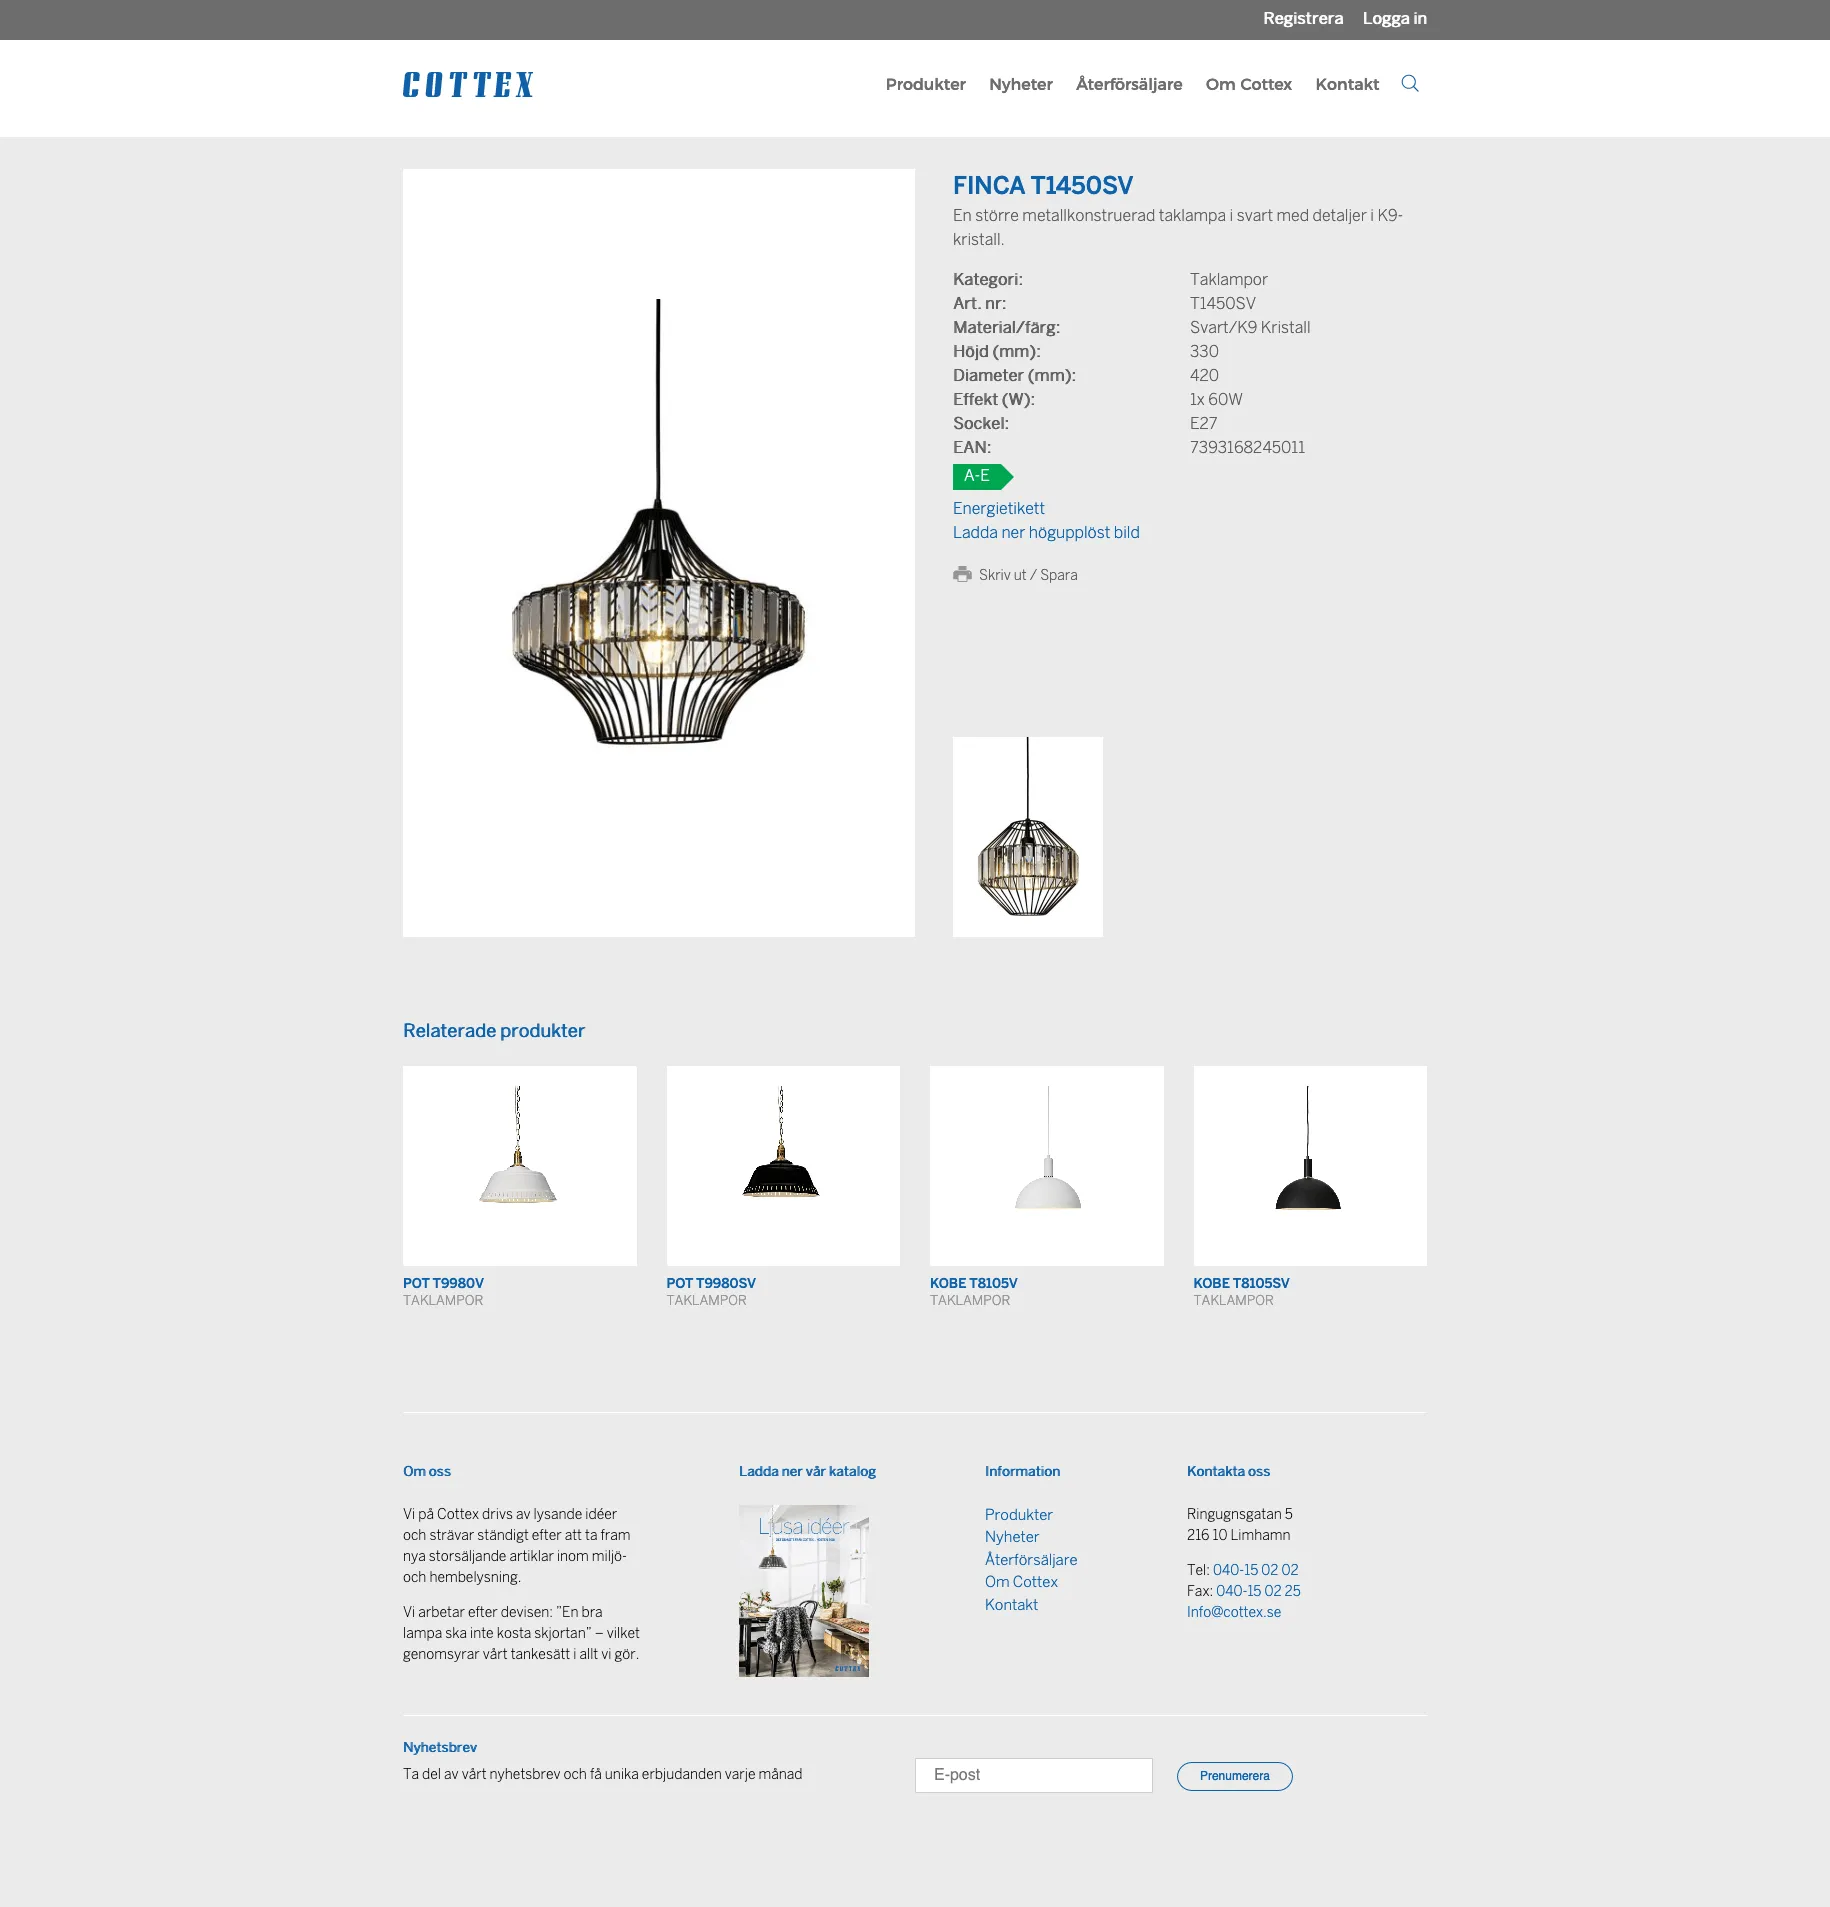This screenshot has height=1907, width=1830.
Task: Click Info@cottex.se email link
Action: tap(1234, 1611)
